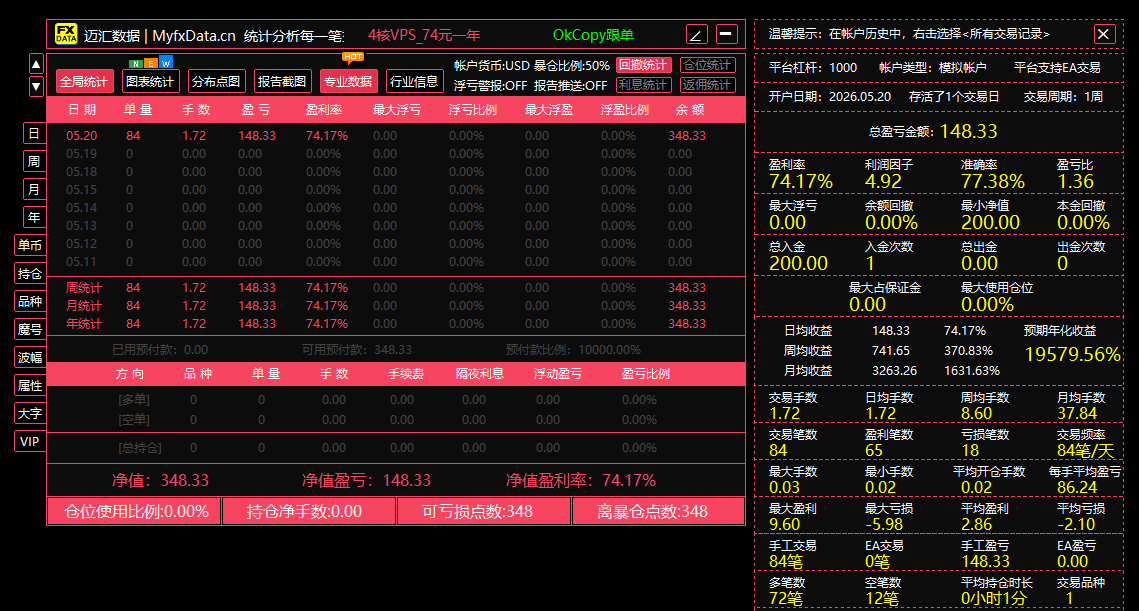The width and height of the screenshot is (1139, 611).
Task: Click the 仓位使用比例:0.00% button
Action: pyautogui.click(x=135, y=511)
